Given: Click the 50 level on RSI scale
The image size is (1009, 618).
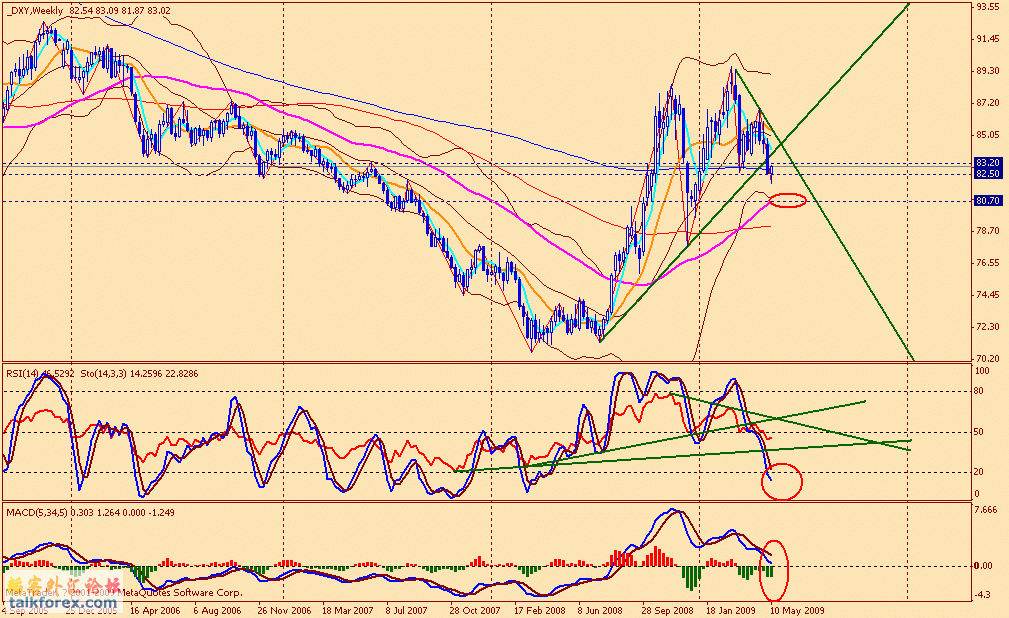Looking at the screenshot, I should [979, 431].
